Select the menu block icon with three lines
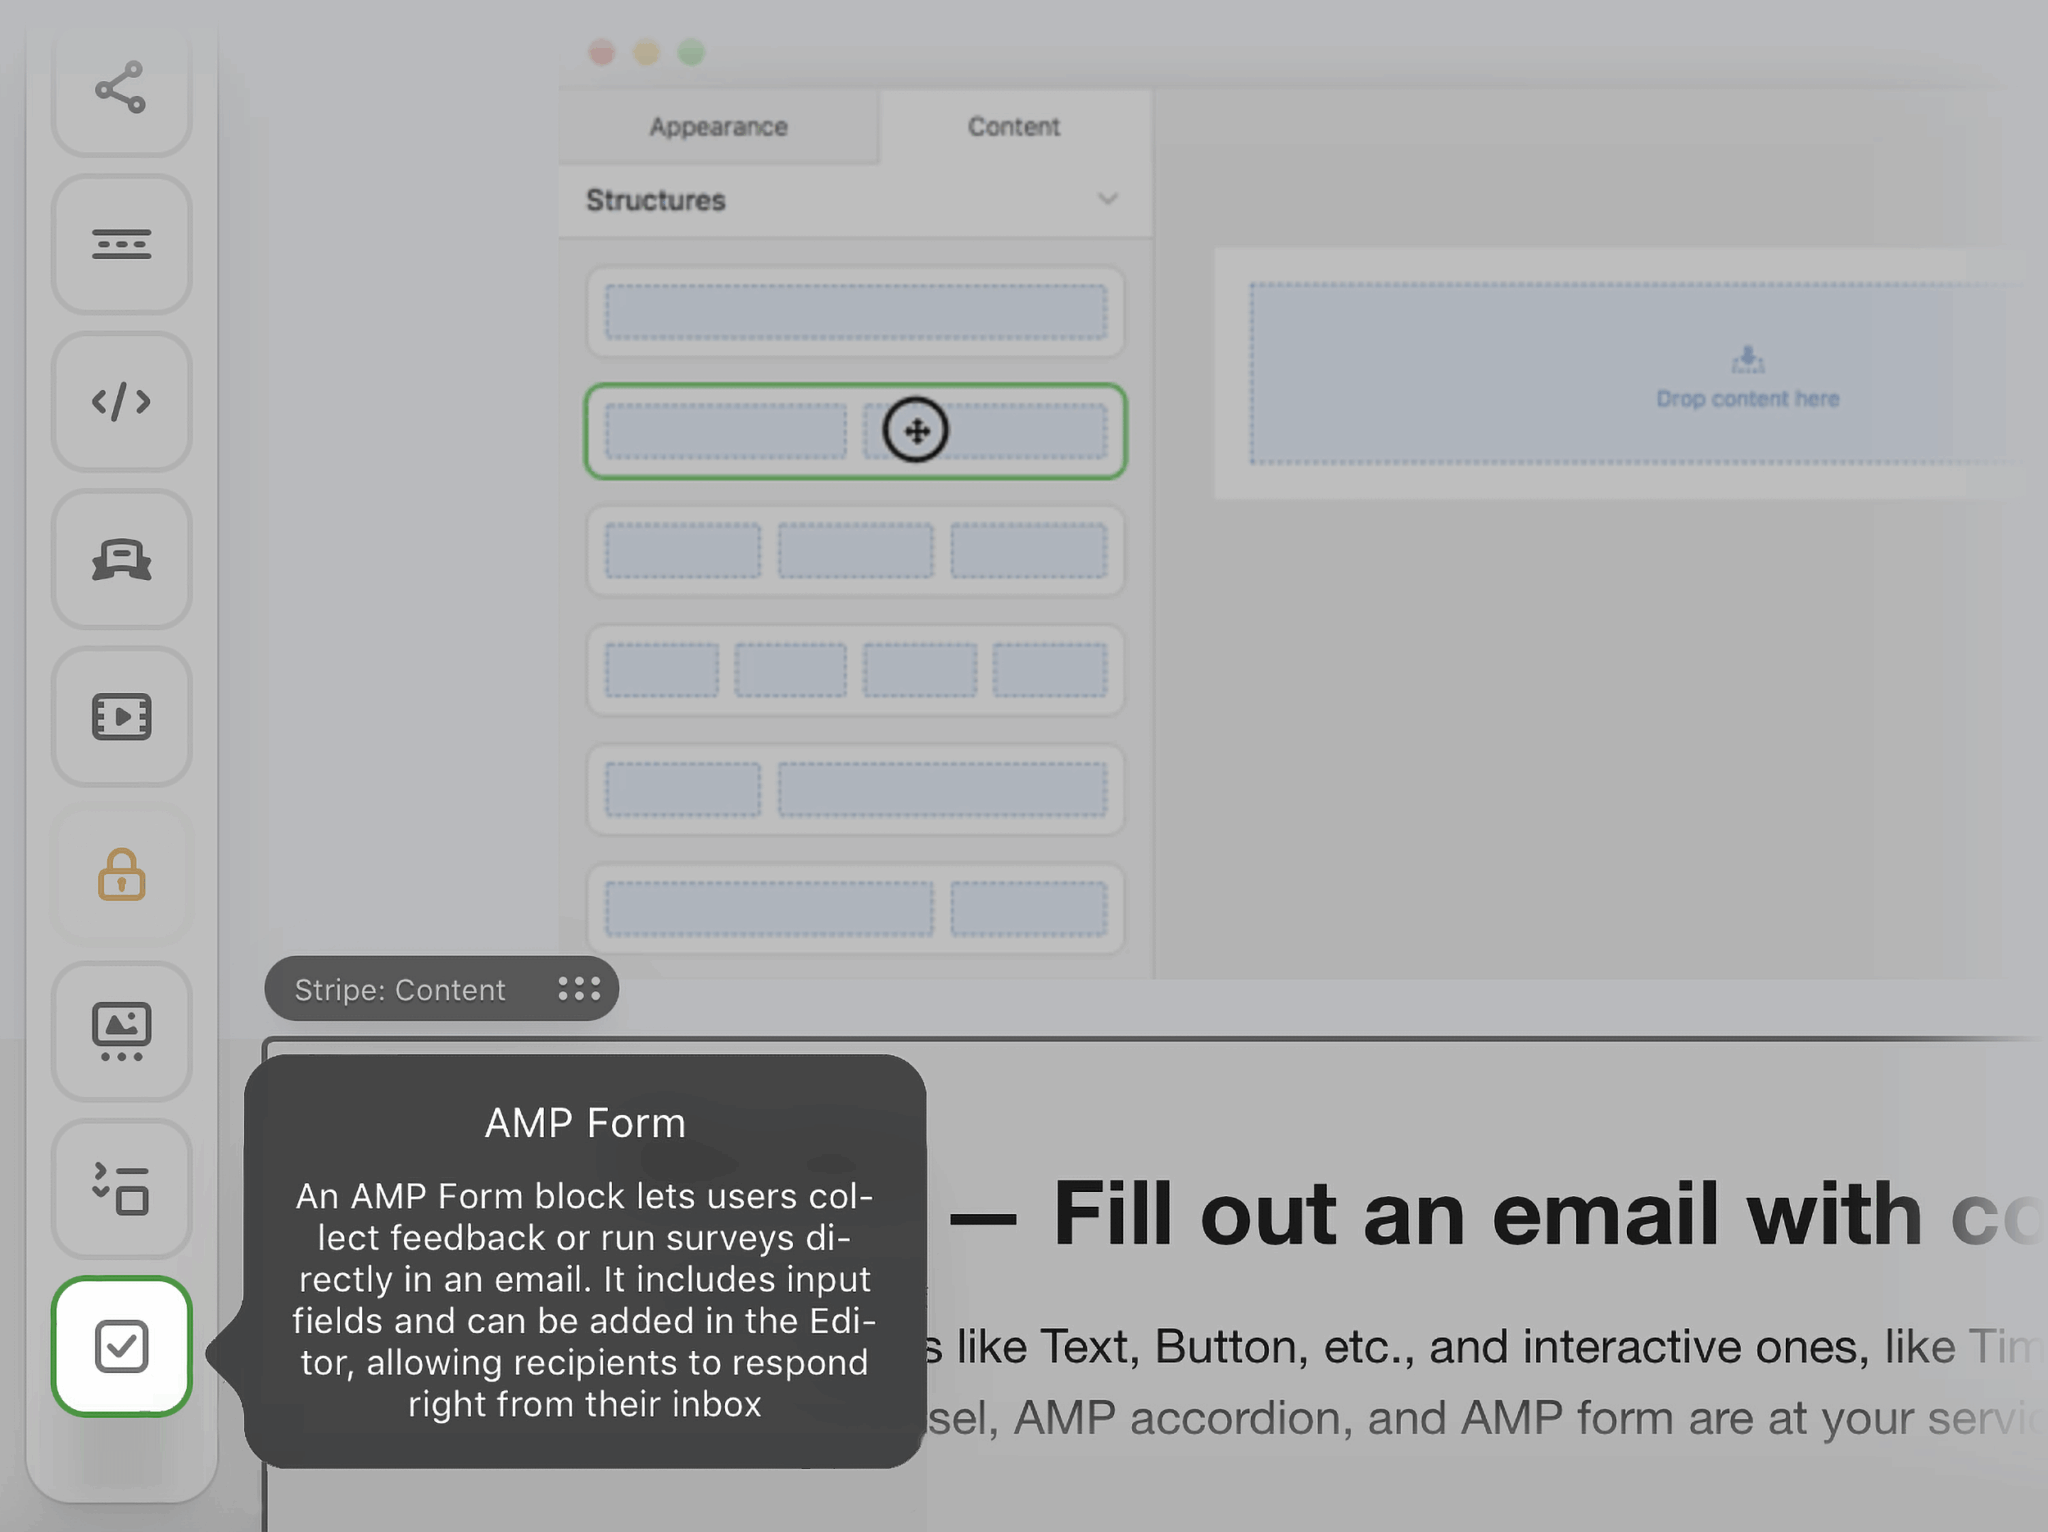This screenshot has width=2048, height=1532. coord(121,244)
